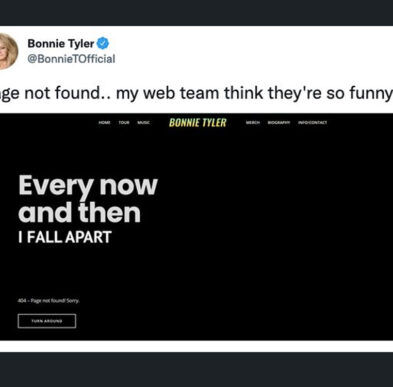Open Bonnie Tyler's profile avatar
This screenshot has height=387, width=393.
click(7, 52)
